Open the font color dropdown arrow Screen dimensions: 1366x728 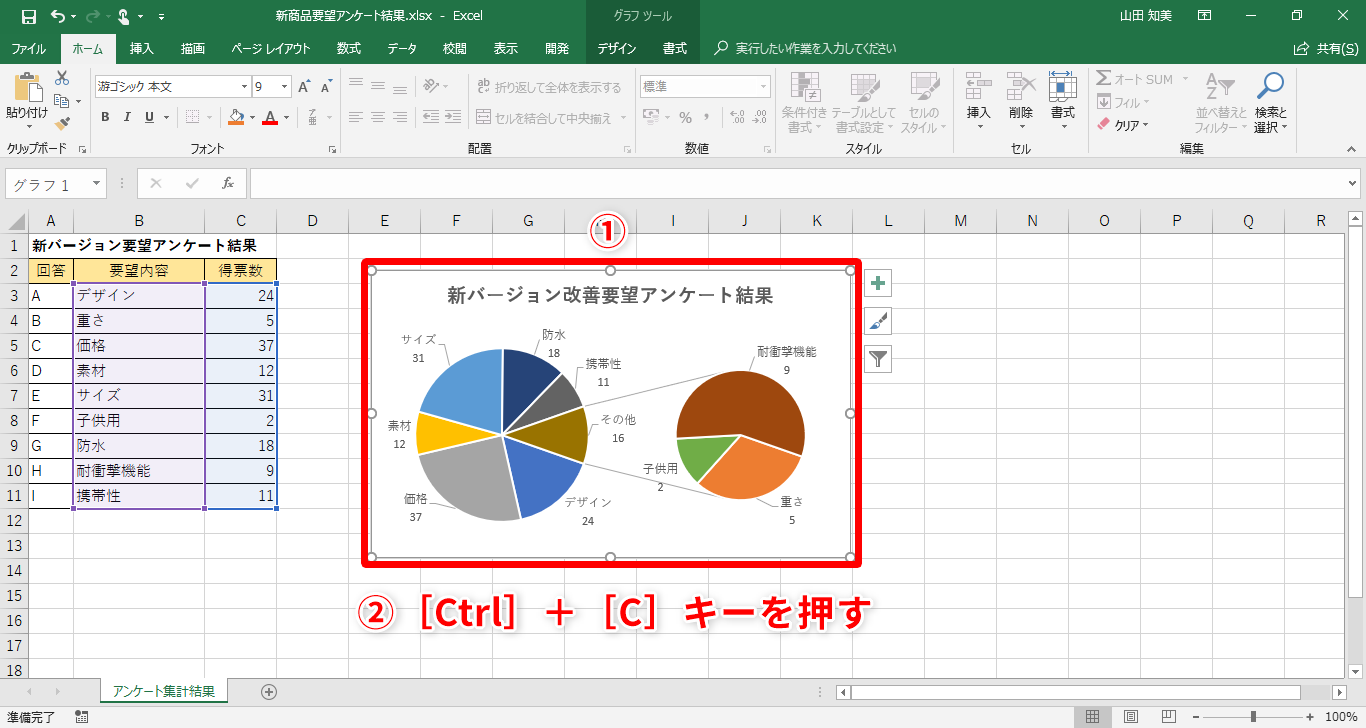pos(285,117)
